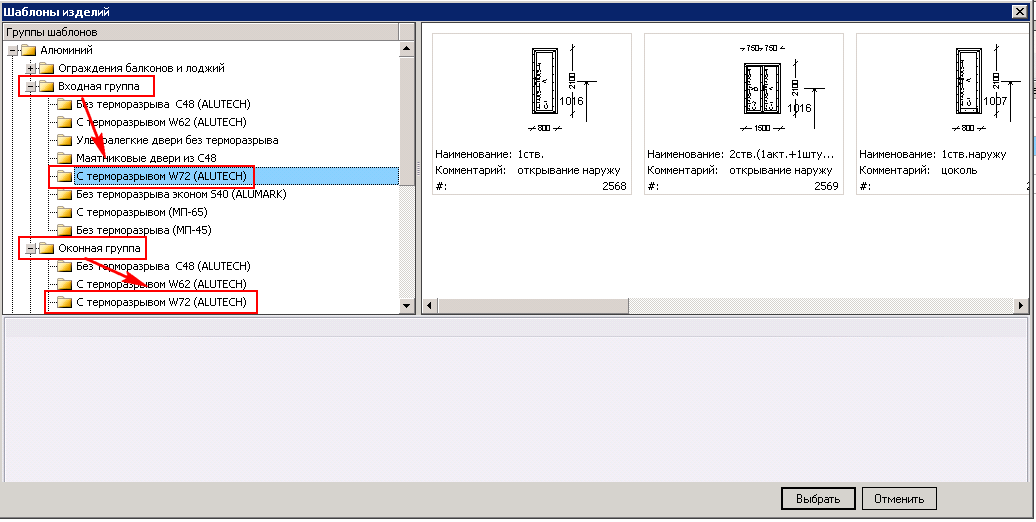Click the Отменить button
Viewport: 1036px width, 522px height.
(x=899, y=499)
